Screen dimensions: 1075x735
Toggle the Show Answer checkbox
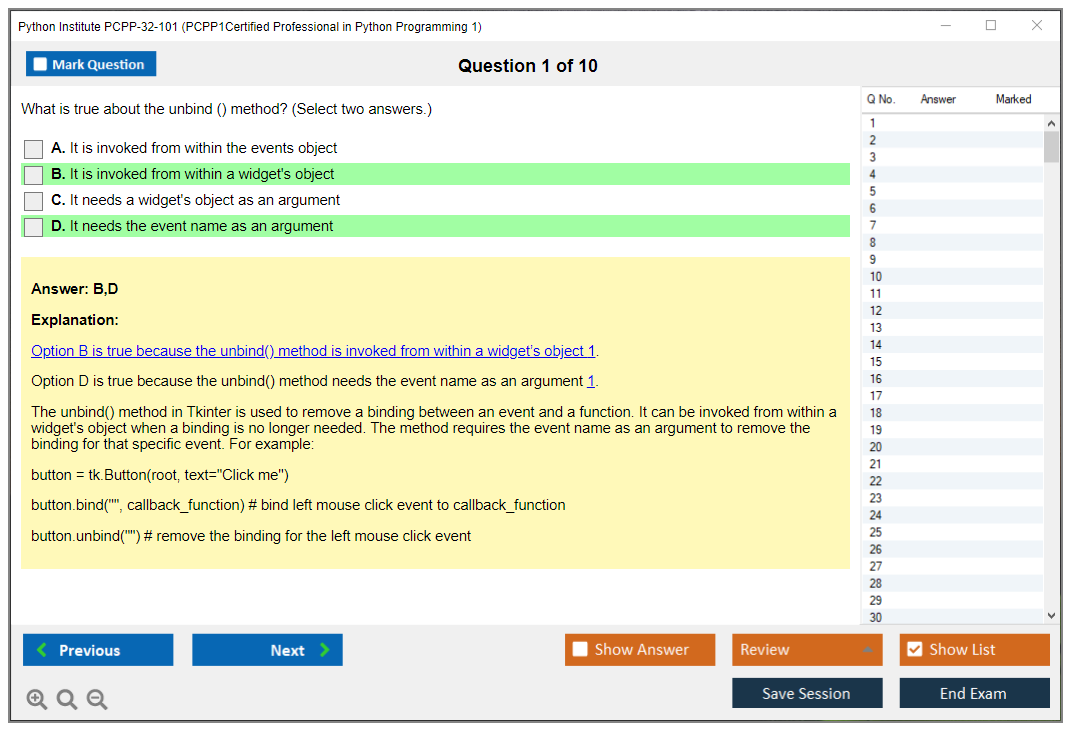[581, 650]
